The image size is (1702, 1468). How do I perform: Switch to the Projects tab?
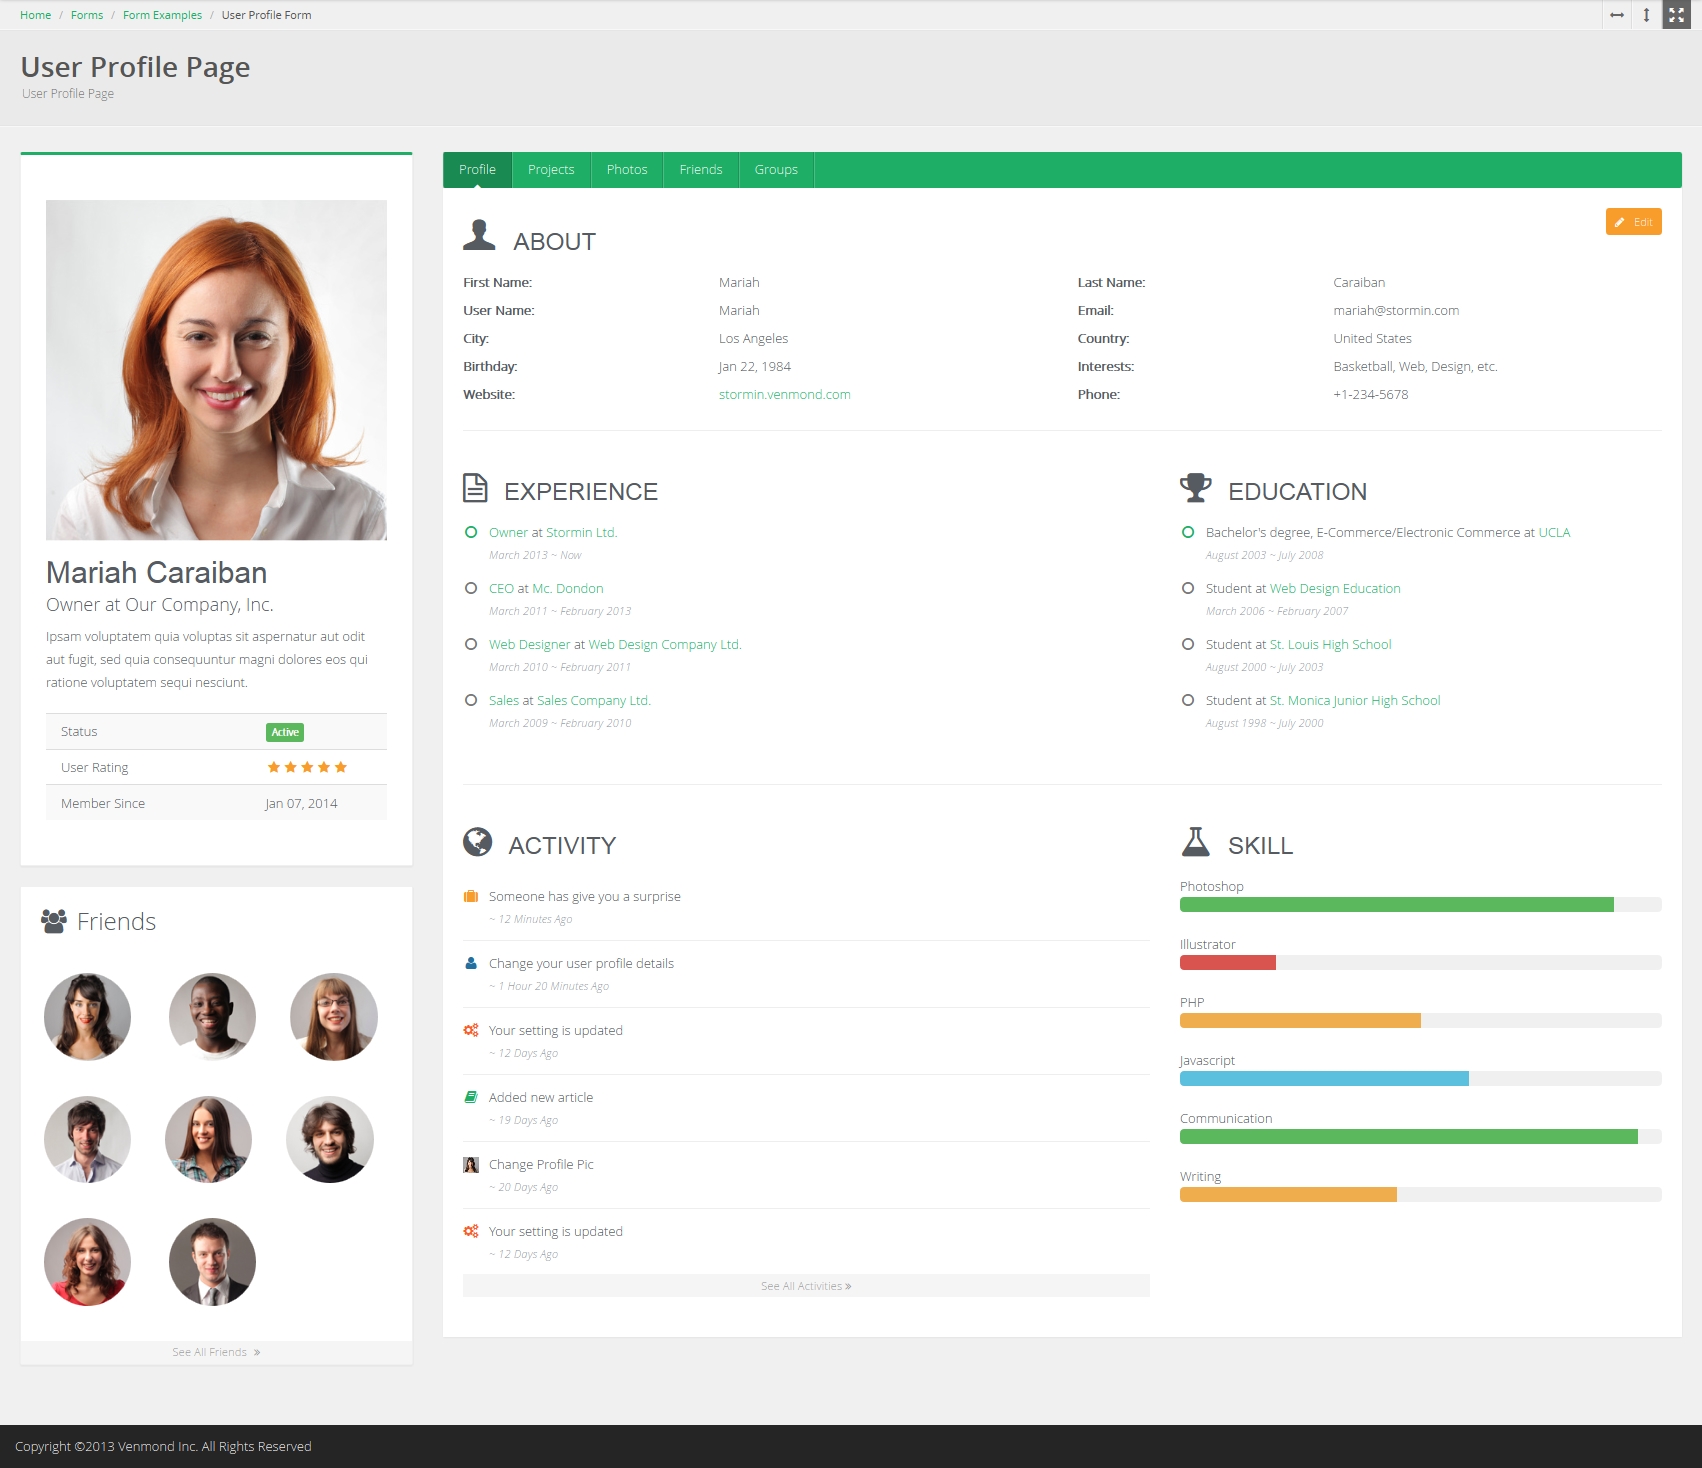tap(551, 170)
